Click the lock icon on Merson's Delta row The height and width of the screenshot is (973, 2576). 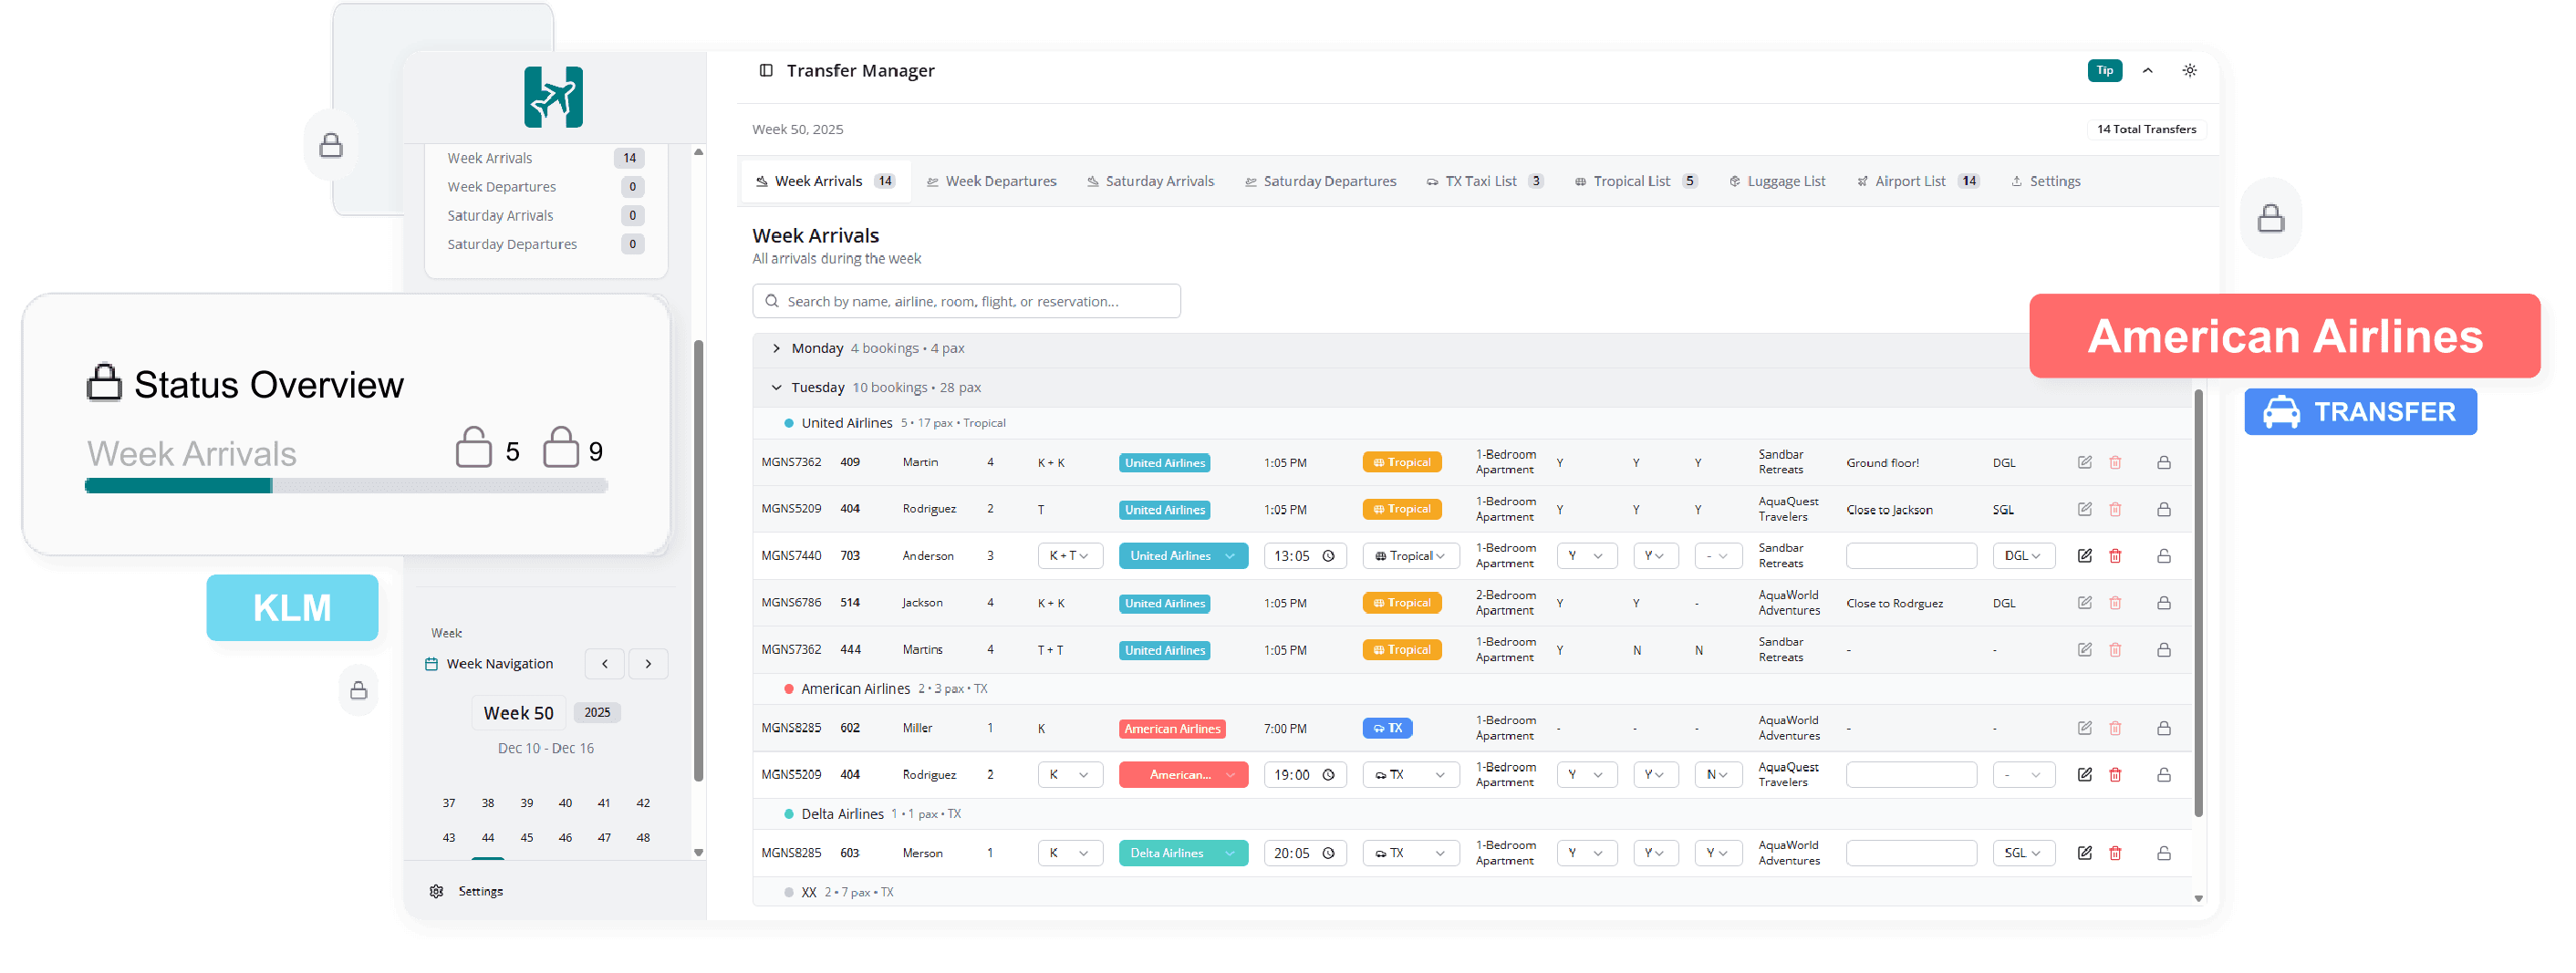[x=2164, y=853]
